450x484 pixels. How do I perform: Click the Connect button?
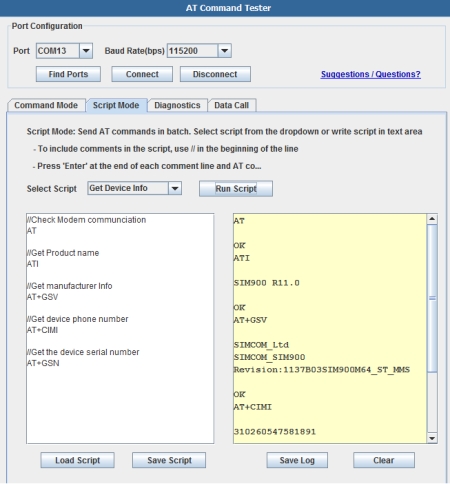142,74
